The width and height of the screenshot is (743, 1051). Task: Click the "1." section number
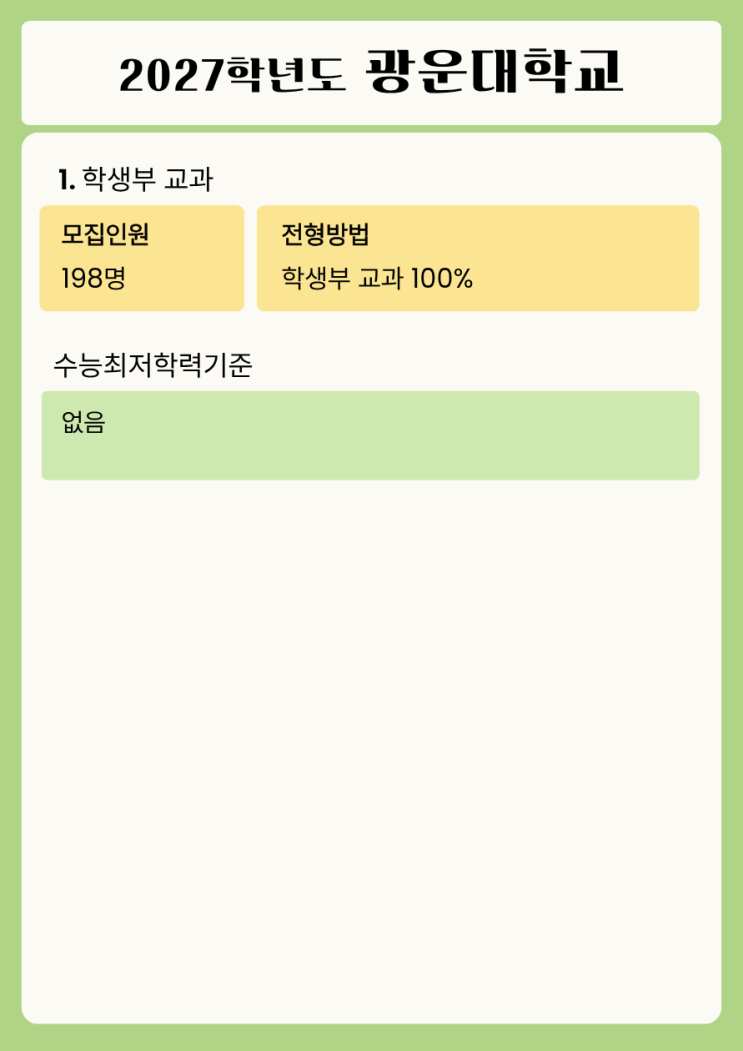[x=66, y=180]
